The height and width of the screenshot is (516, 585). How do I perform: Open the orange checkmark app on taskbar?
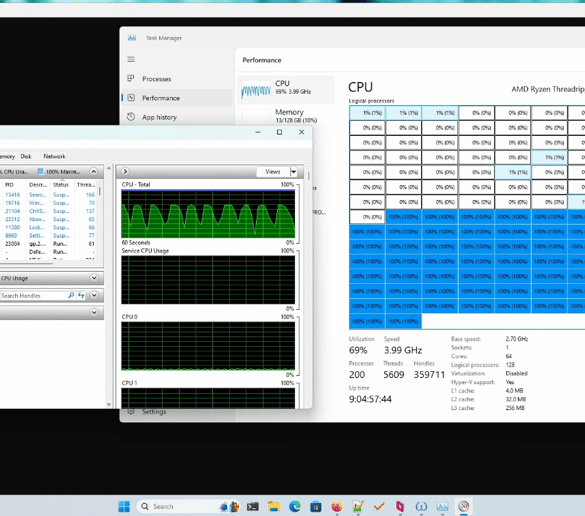pyautogui.click(x=379, y=506)
